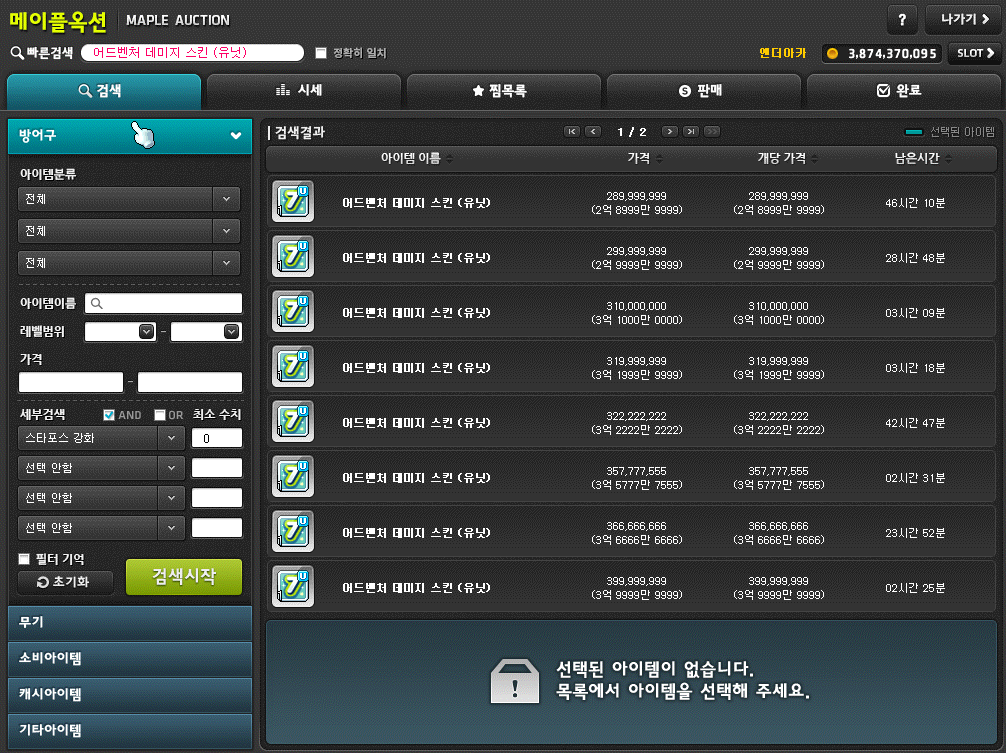The height and width of the screenshot is (753, 1006).
Task: Click the 초기화 reset button
Action: (65, 582)
